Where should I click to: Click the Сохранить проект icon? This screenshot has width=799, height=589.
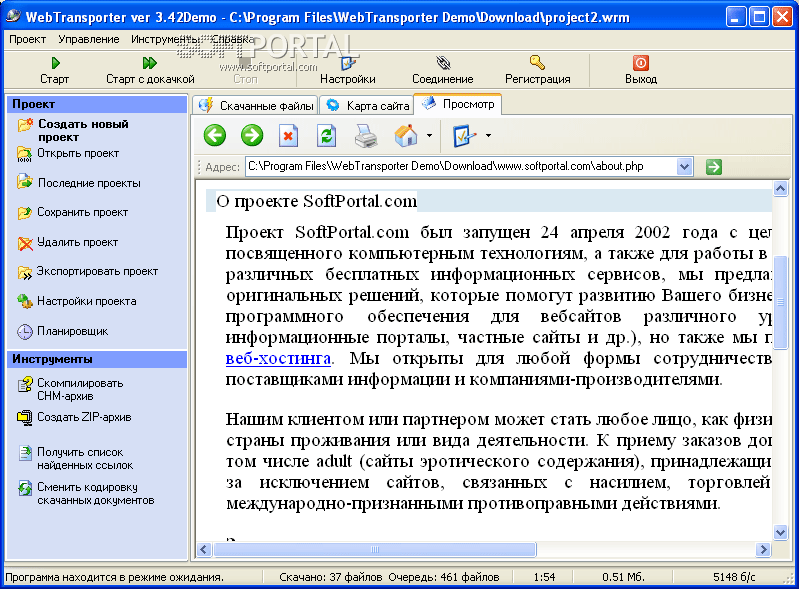pos(24,212)
